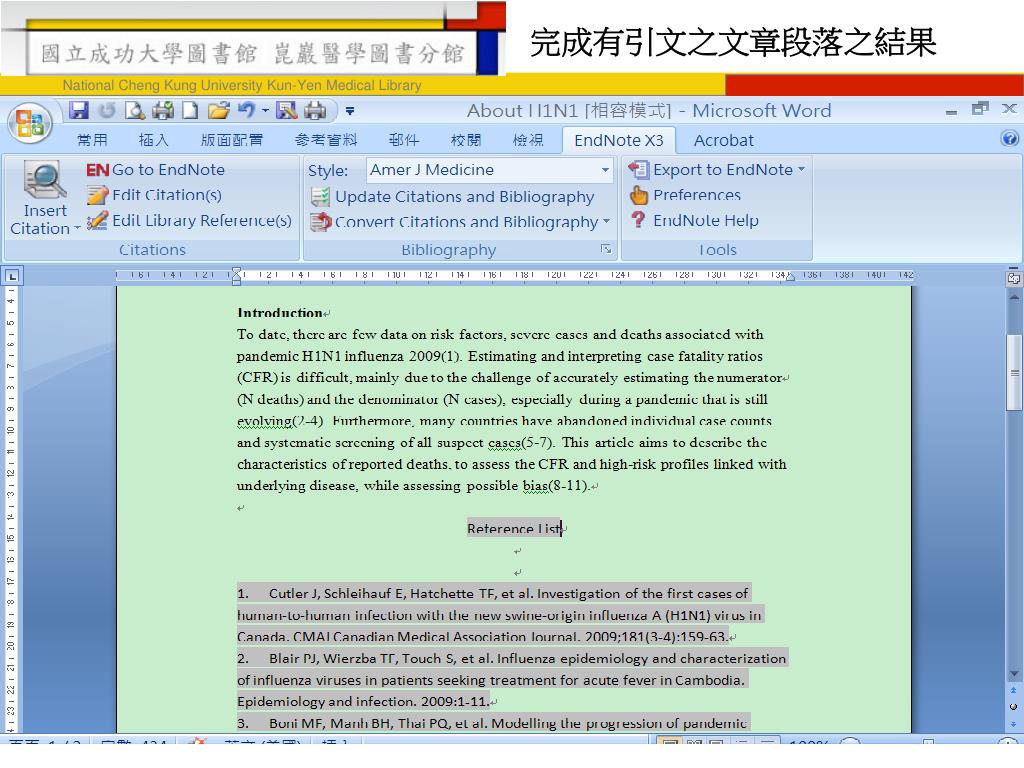Viewport: 1024px width, 768px height.
Task: Expand the Export to EndNote dropdown
Action: coord(801,170)
